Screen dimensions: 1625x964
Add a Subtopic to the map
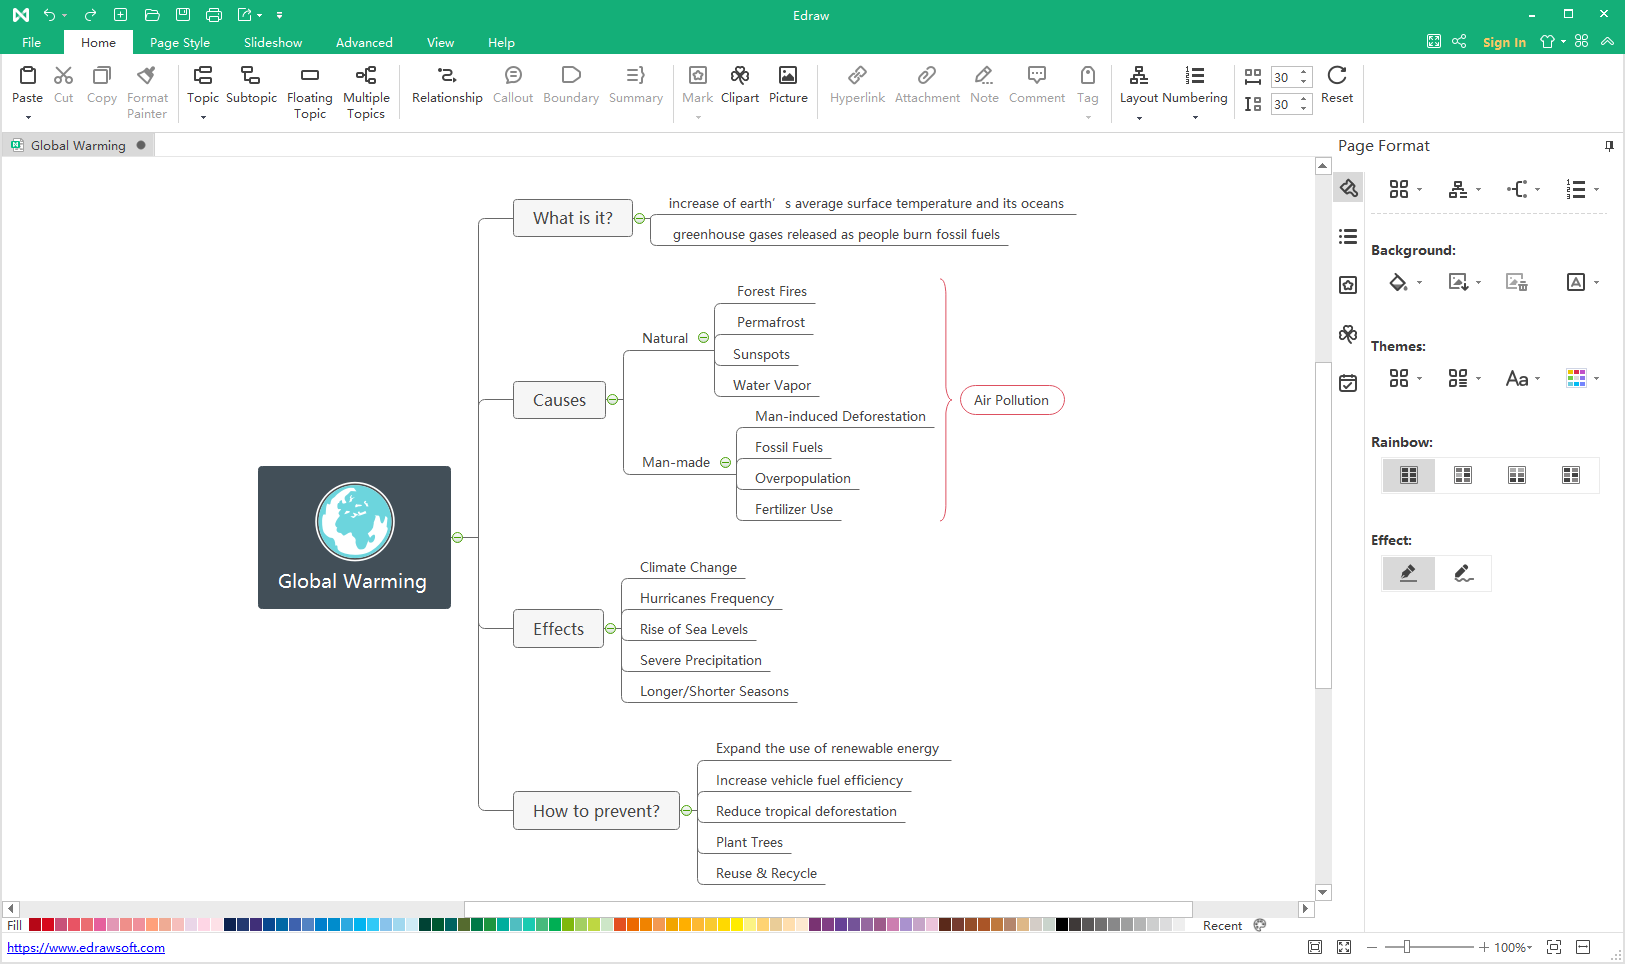251,76
